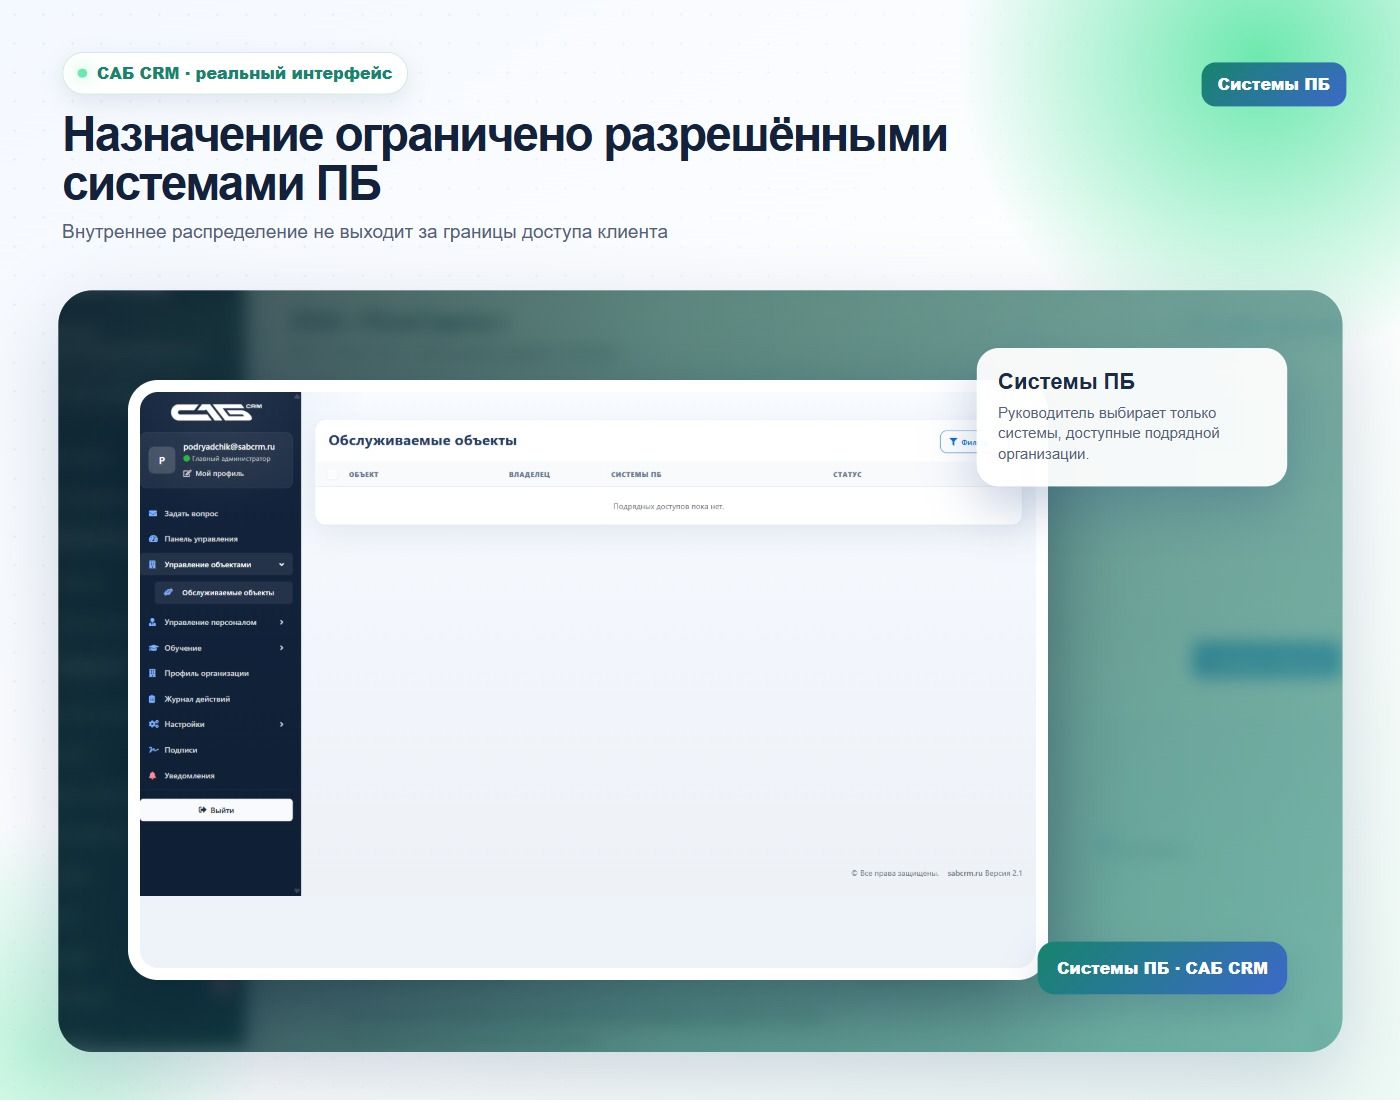Click the Системы ПБ · САБ CRM badge

pyautogui.click(x=1162, y=968)
